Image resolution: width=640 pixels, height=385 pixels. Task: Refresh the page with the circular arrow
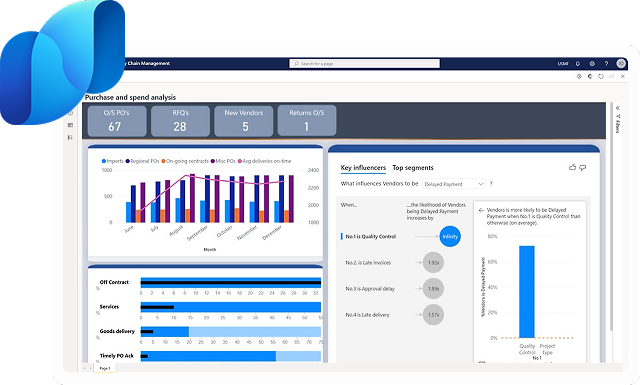pos(601,76)
